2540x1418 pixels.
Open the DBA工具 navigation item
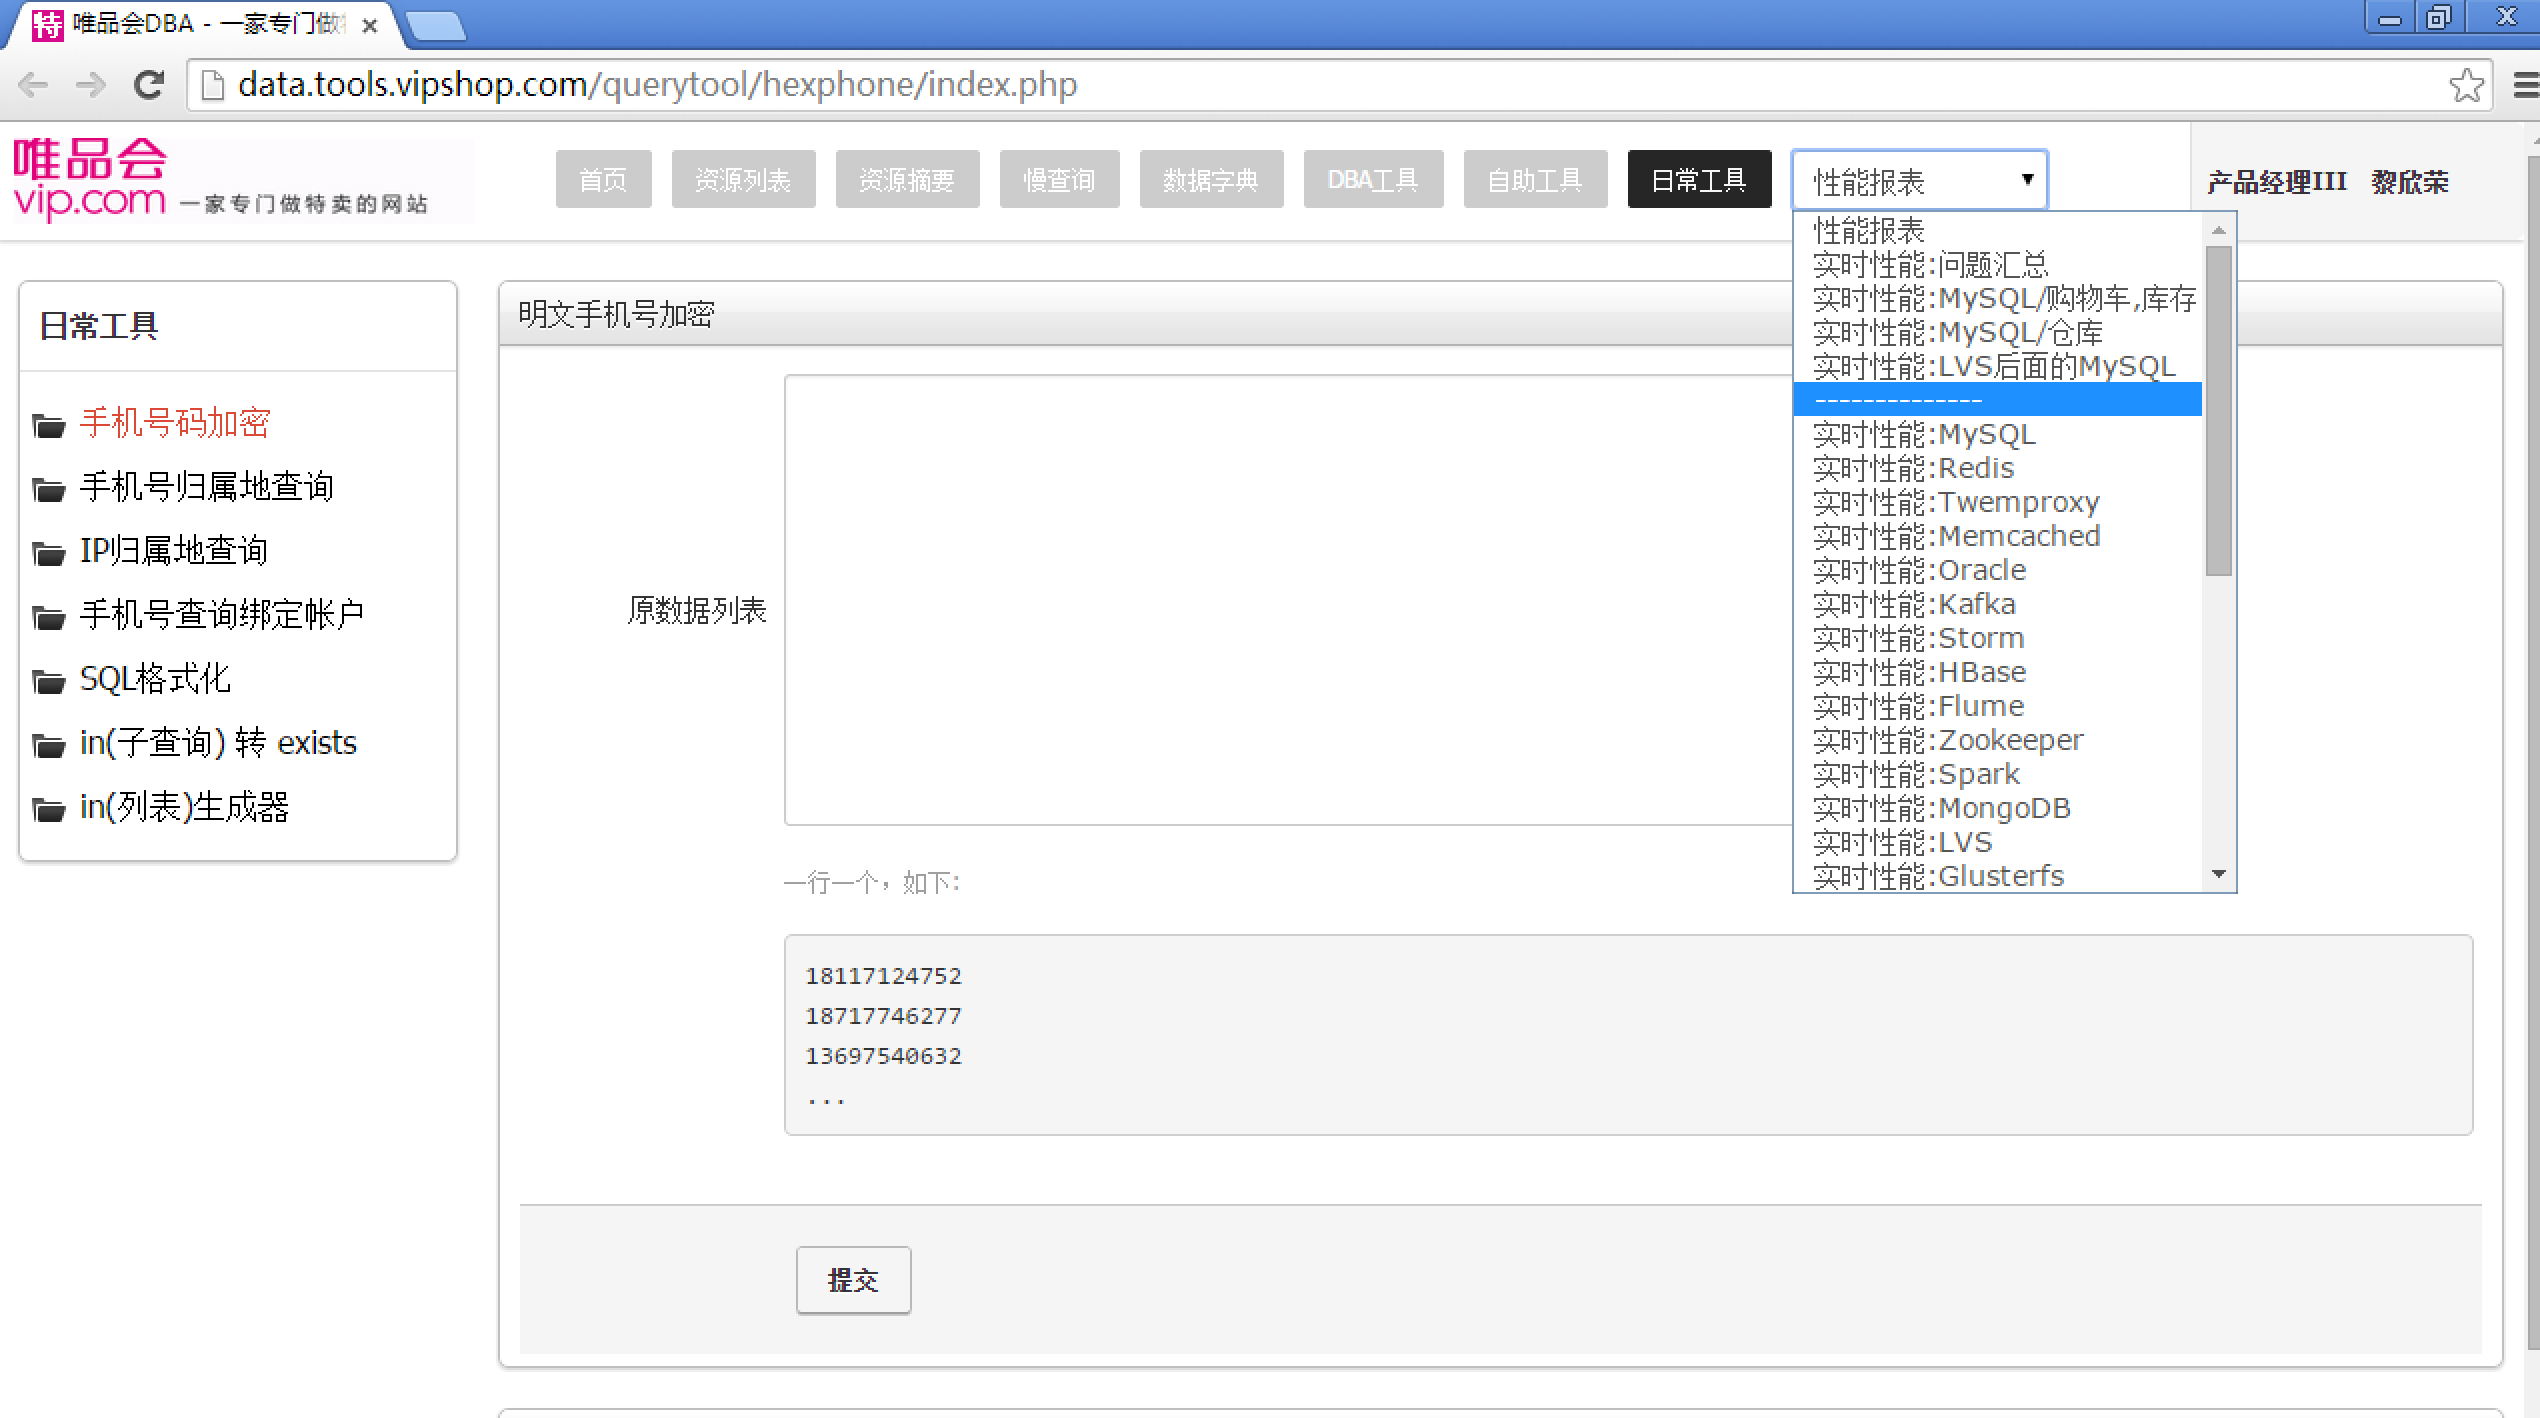coord(1373,180)
